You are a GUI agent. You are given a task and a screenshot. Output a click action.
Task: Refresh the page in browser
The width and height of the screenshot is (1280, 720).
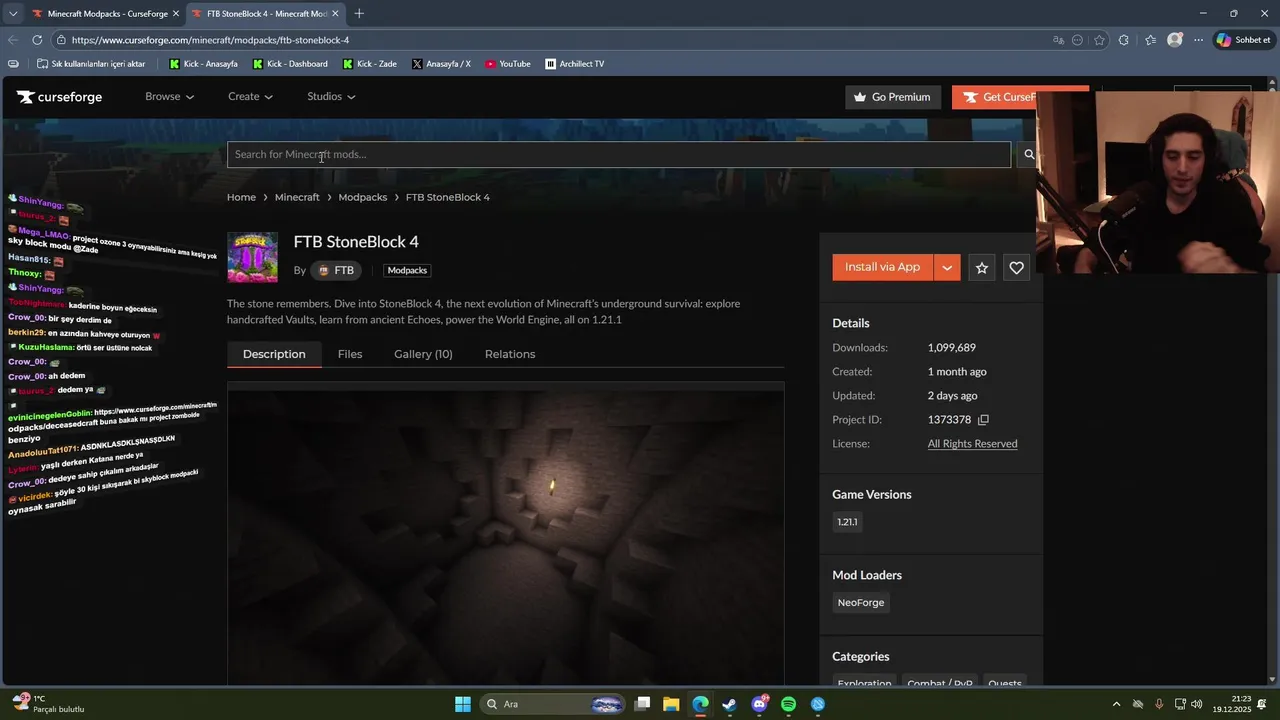(37, 40)
